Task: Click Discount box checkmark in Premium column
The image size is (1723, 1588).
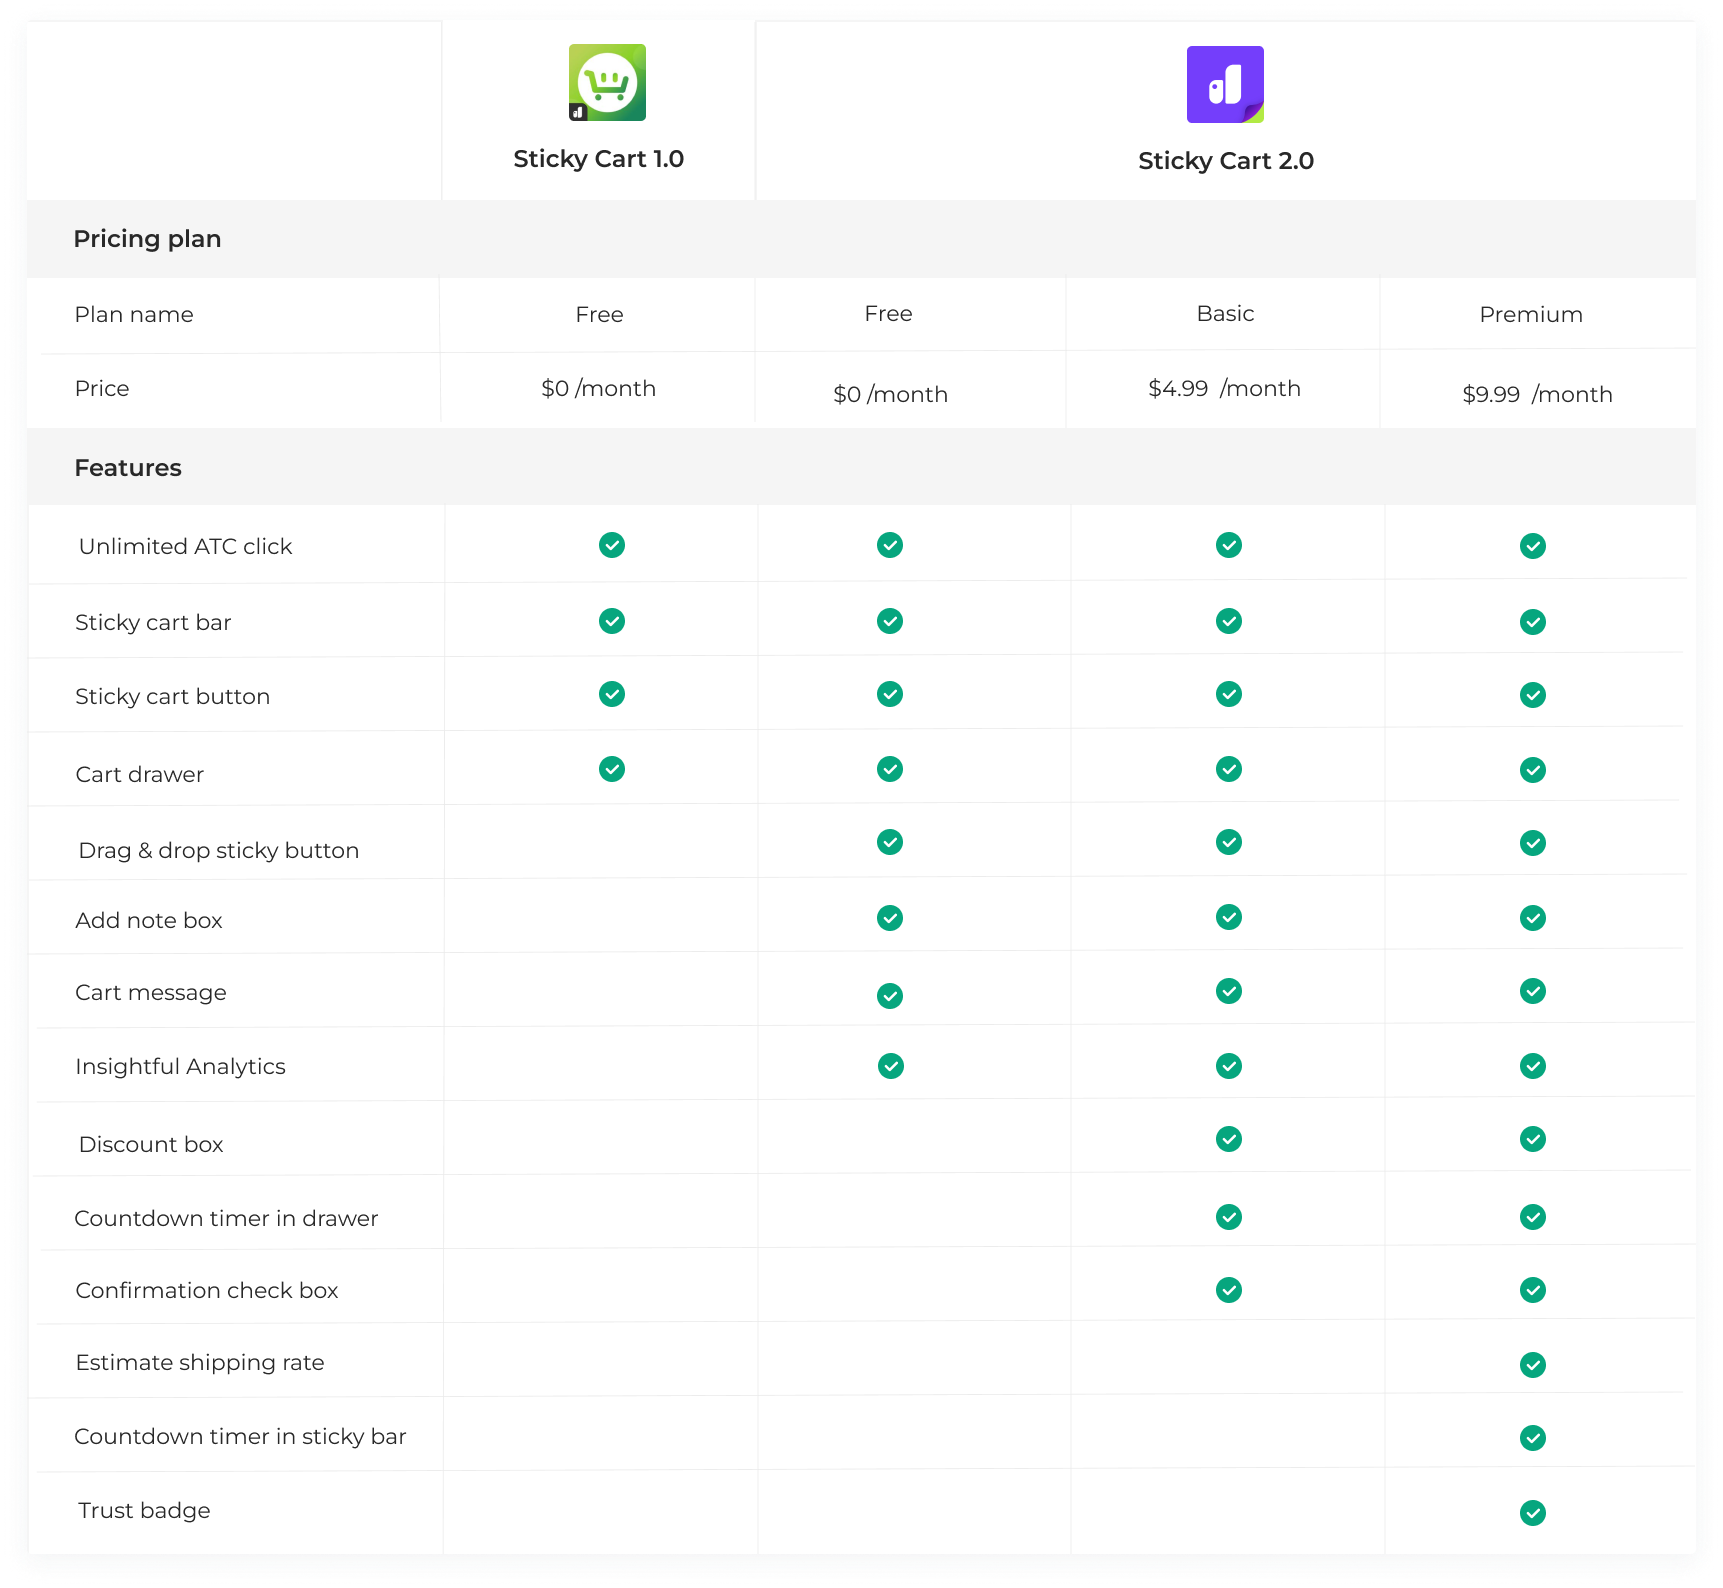Action: (1533, 1139)
